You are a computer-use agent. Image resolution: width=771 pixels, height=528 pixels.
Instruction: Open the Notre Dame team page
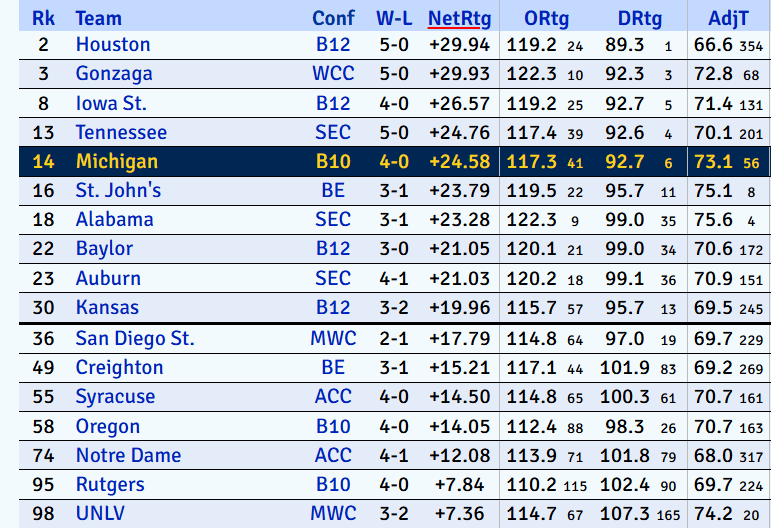pos(128,456)
